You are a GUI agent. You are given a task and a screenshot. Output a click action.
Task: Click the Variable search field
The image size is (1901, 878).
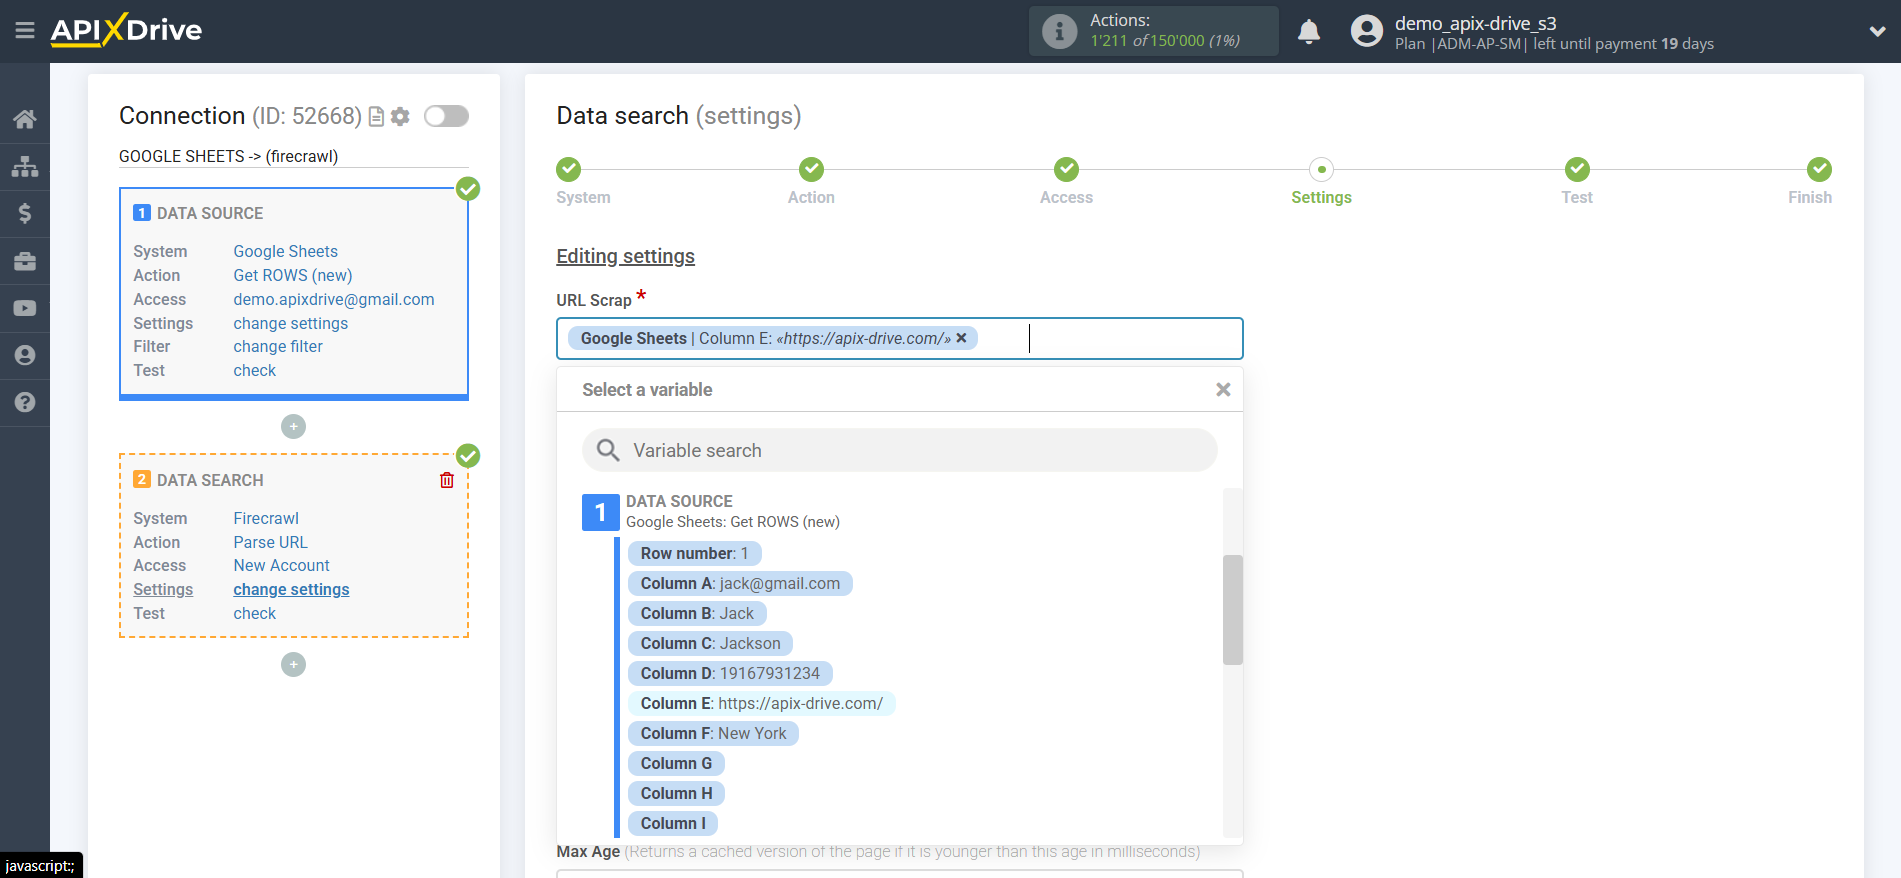click(900, 451)
